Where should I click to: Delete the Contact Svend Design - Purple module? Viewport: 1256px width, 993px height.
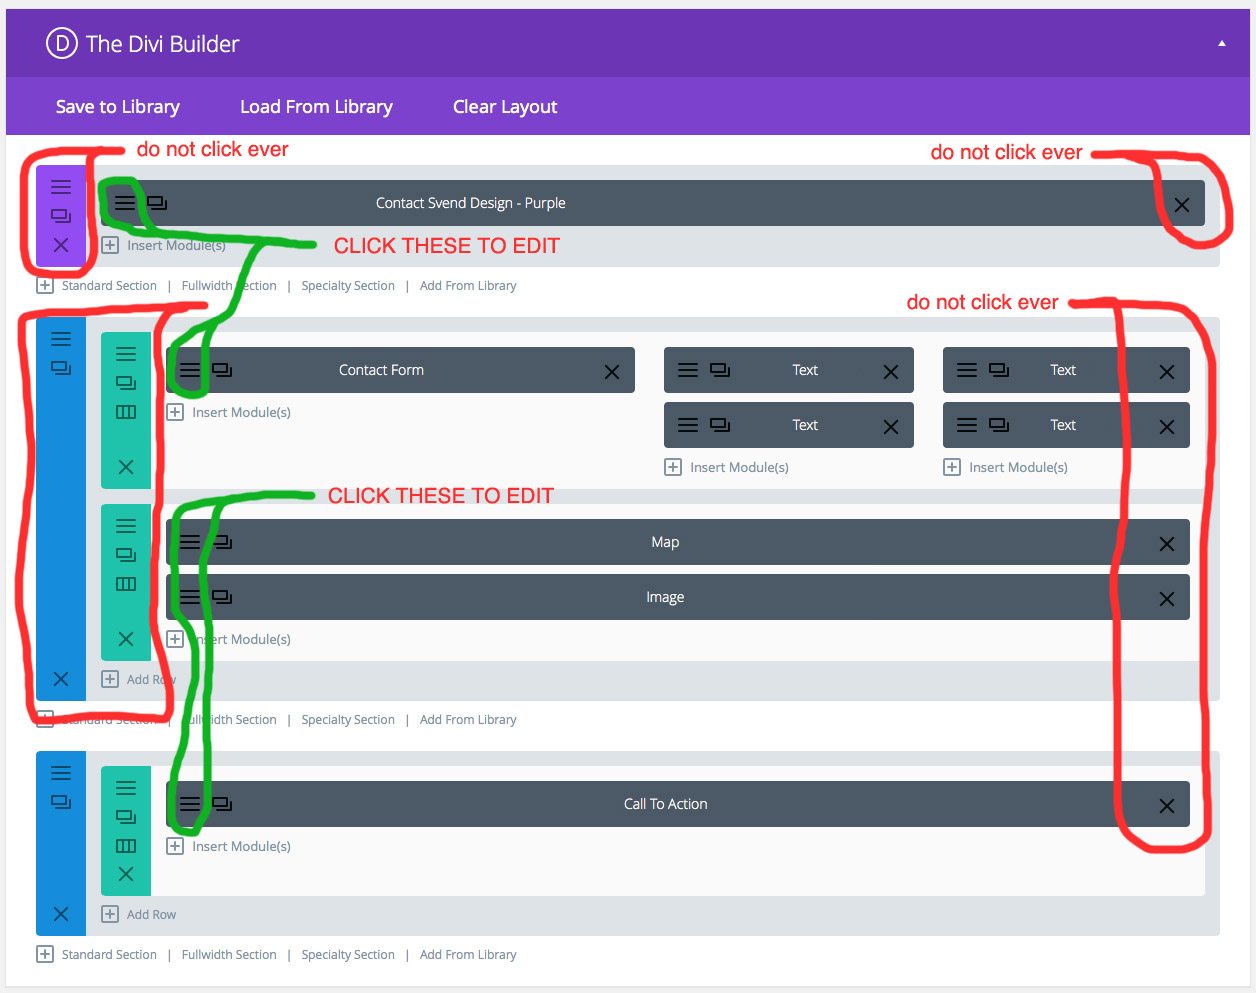[x=1182, y=205]
